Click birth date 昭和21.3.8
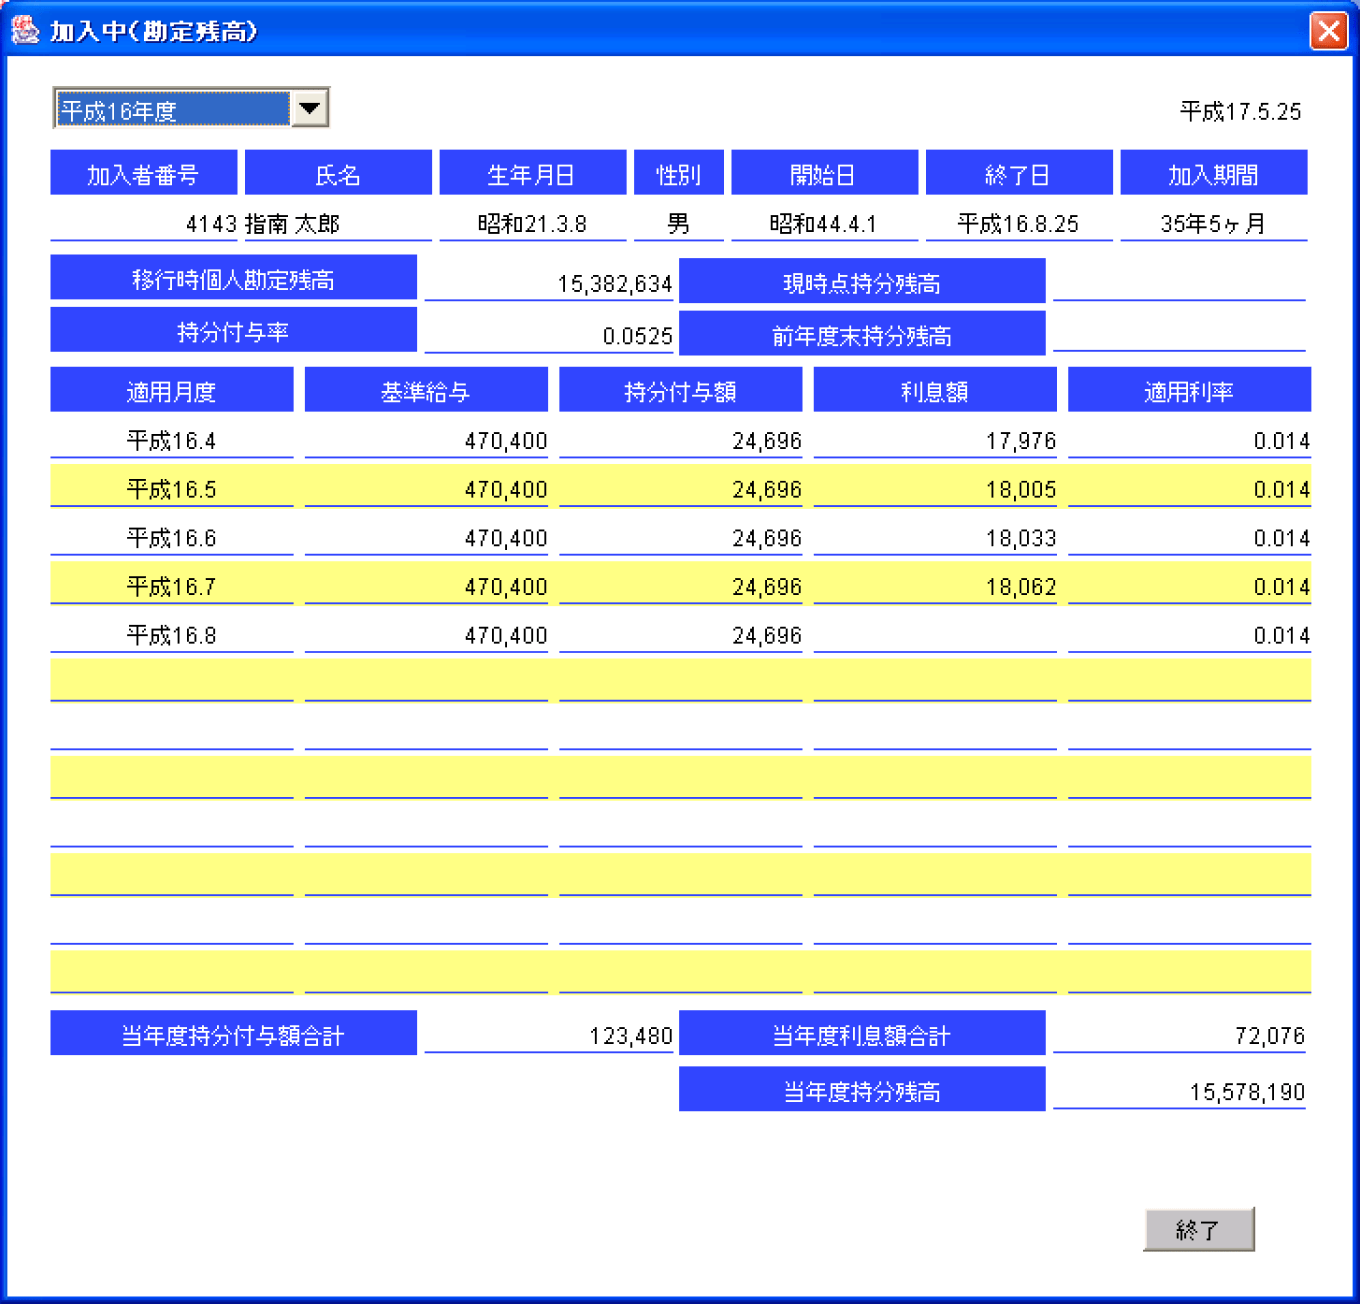 tap(532, 224)
